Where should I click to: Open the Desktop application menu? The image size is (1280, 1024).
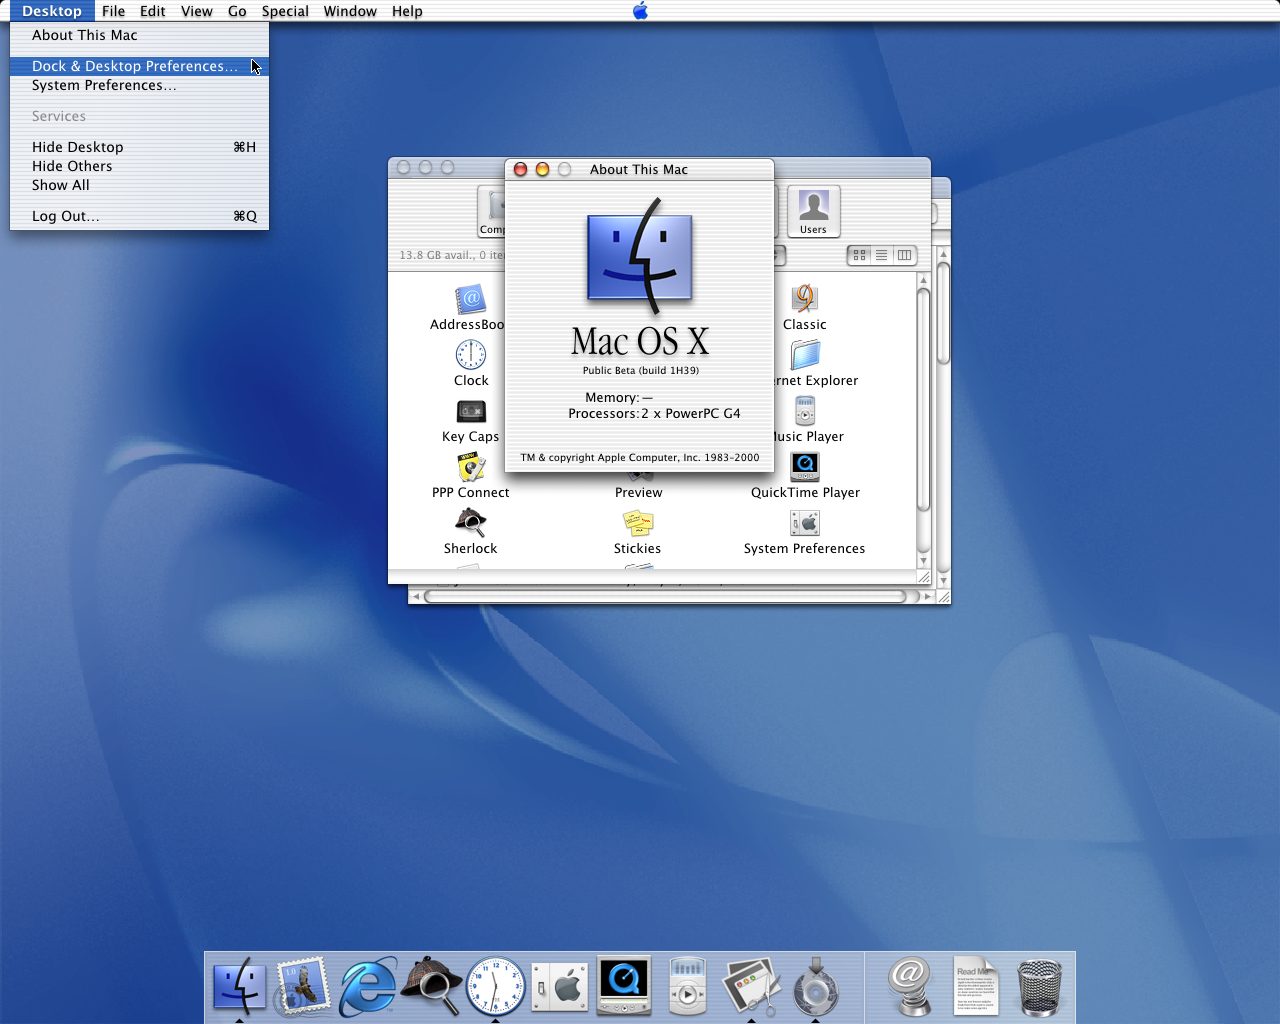pos(52,11)
